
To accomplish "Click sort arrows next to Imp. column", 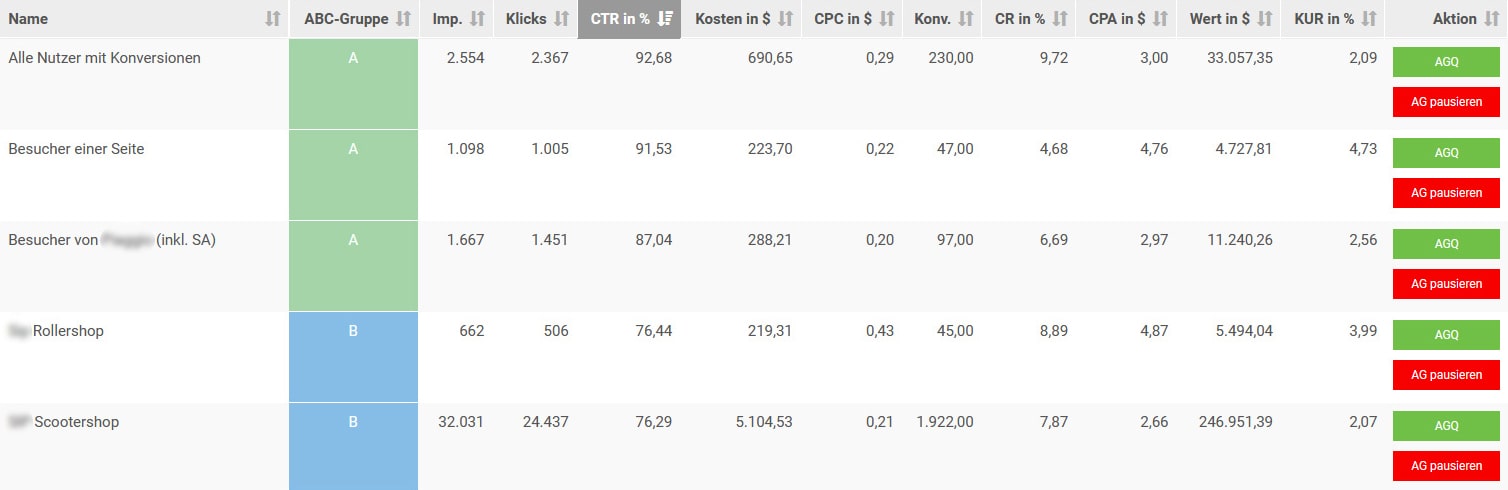I will click(x=477, y=19).
